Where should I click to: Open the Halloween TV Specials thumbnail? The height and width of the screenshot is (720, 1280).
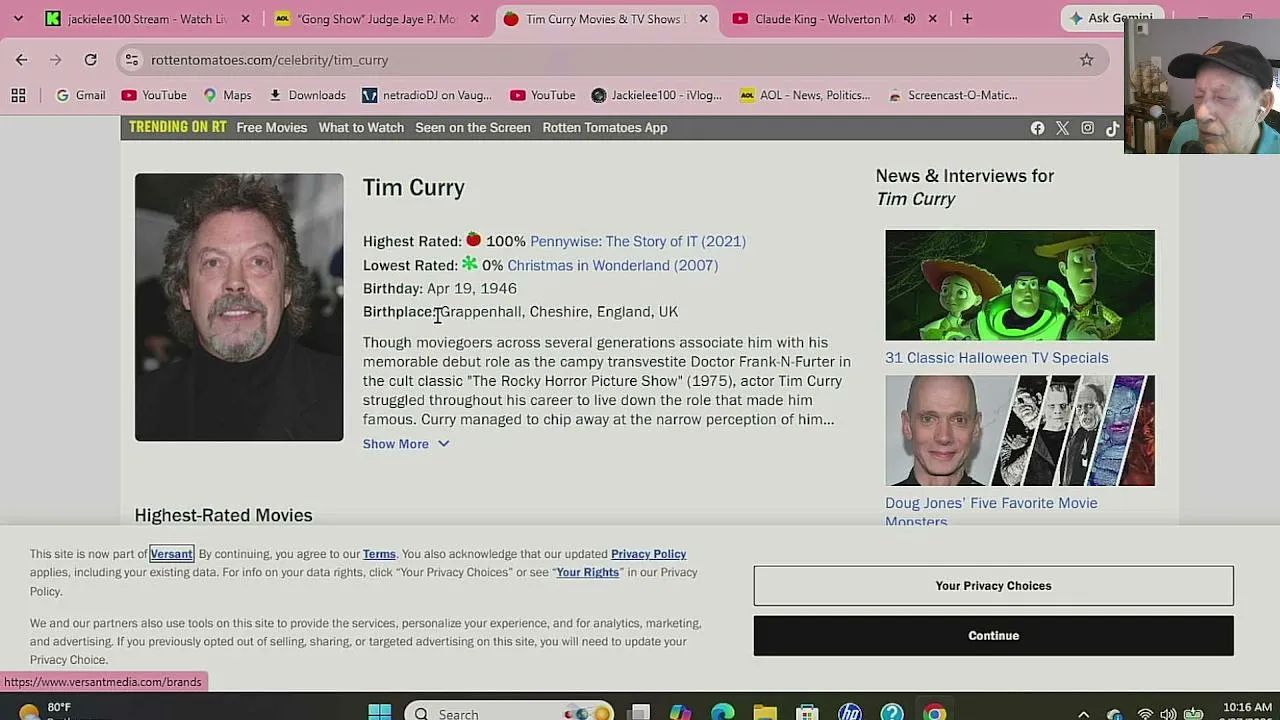1020,285
